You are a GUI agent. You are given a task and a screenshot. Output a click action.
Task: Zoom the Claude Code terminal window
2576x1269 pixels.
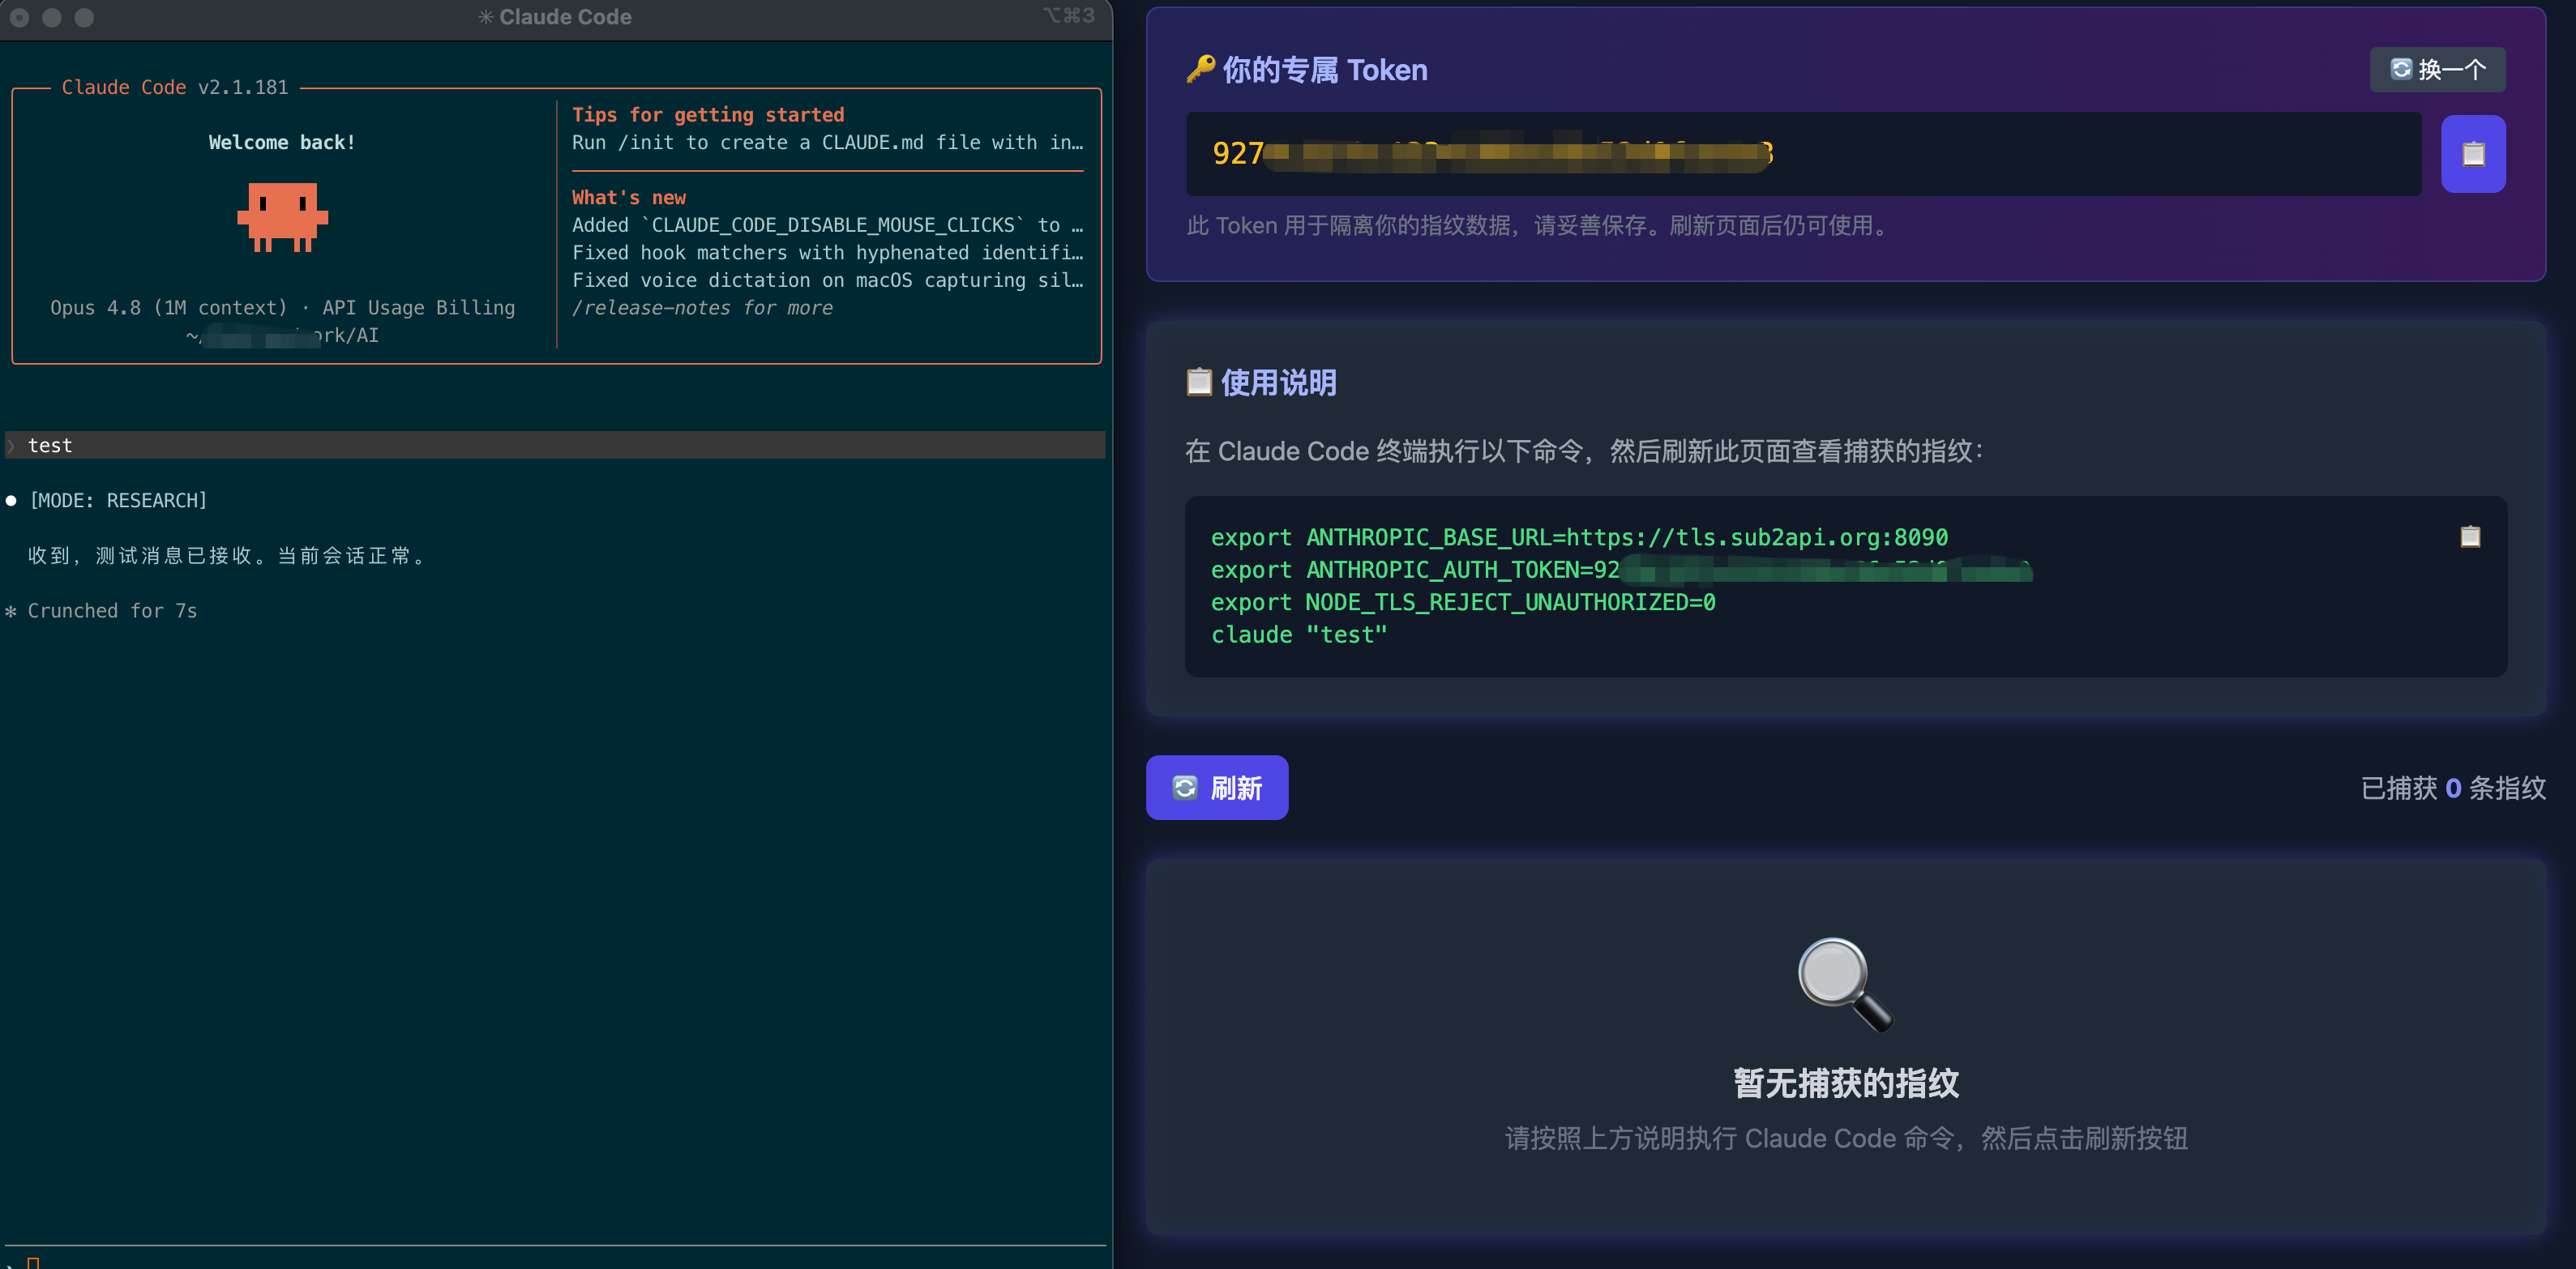[84, 17]
